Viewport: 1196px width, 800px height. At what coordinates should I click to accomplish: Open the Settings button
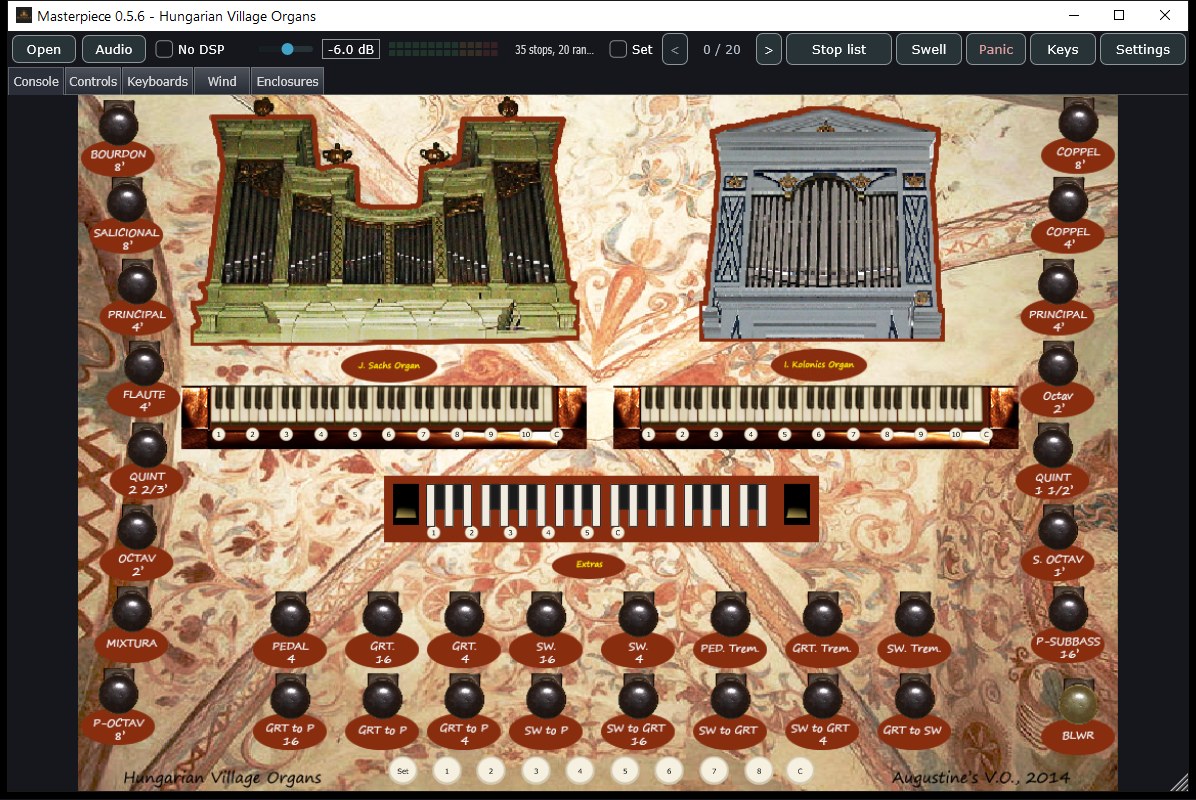coord(1143,49)
